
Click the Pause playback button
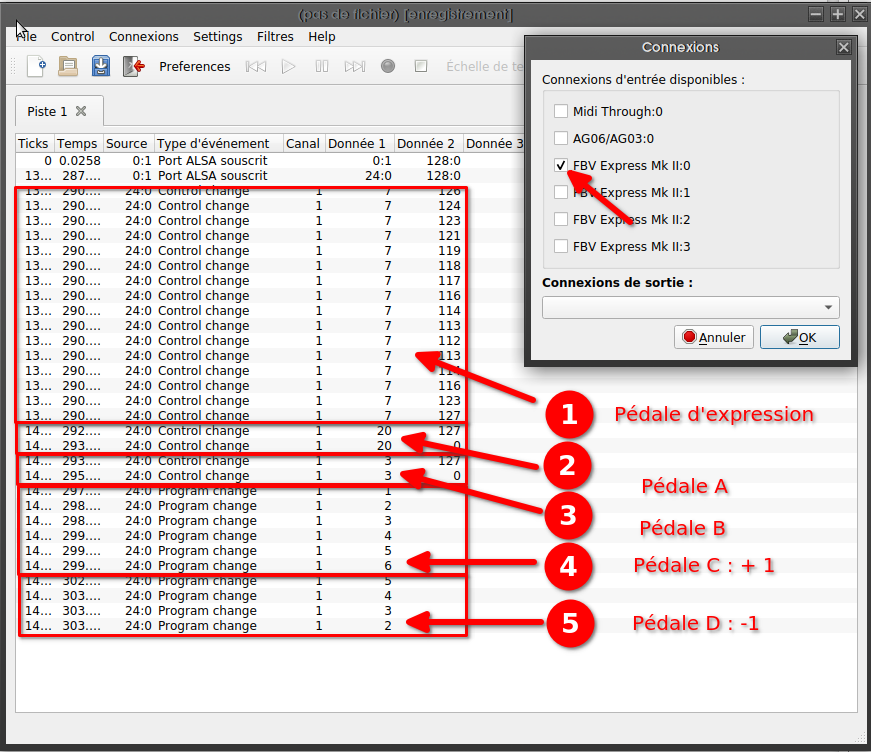[322, 67]
